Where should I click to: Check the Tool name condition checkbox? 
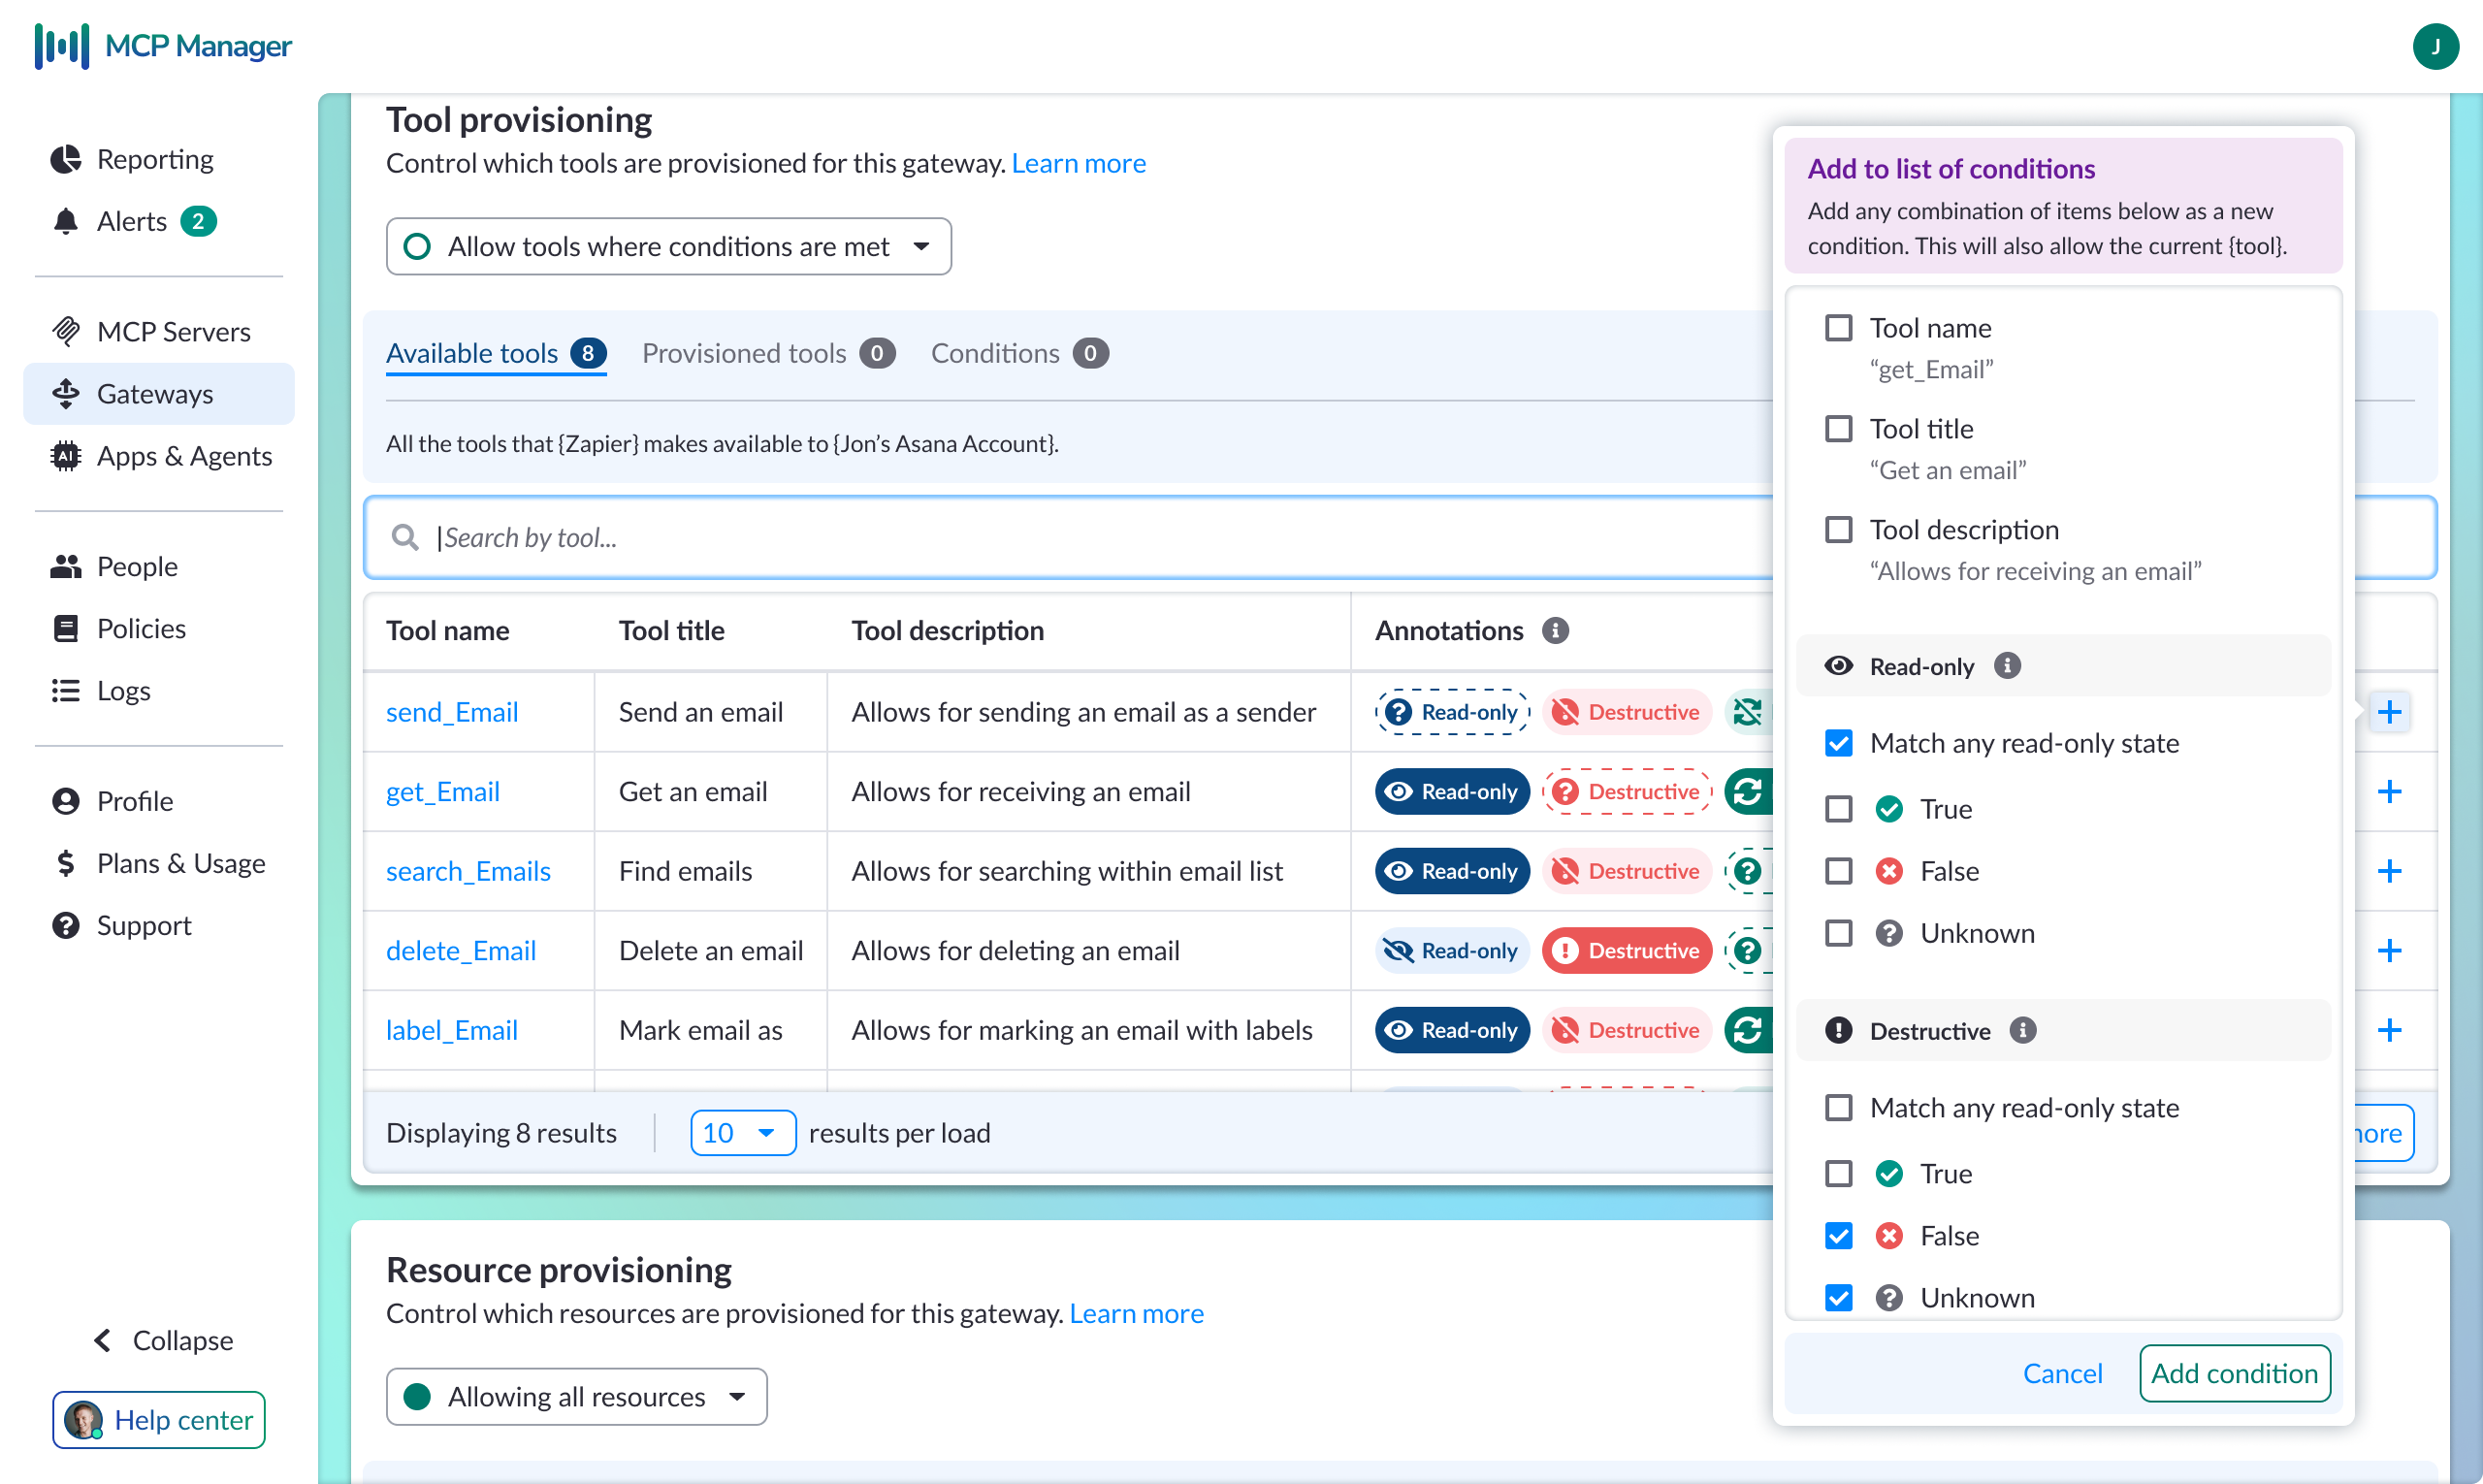[x=1839, y=327]
